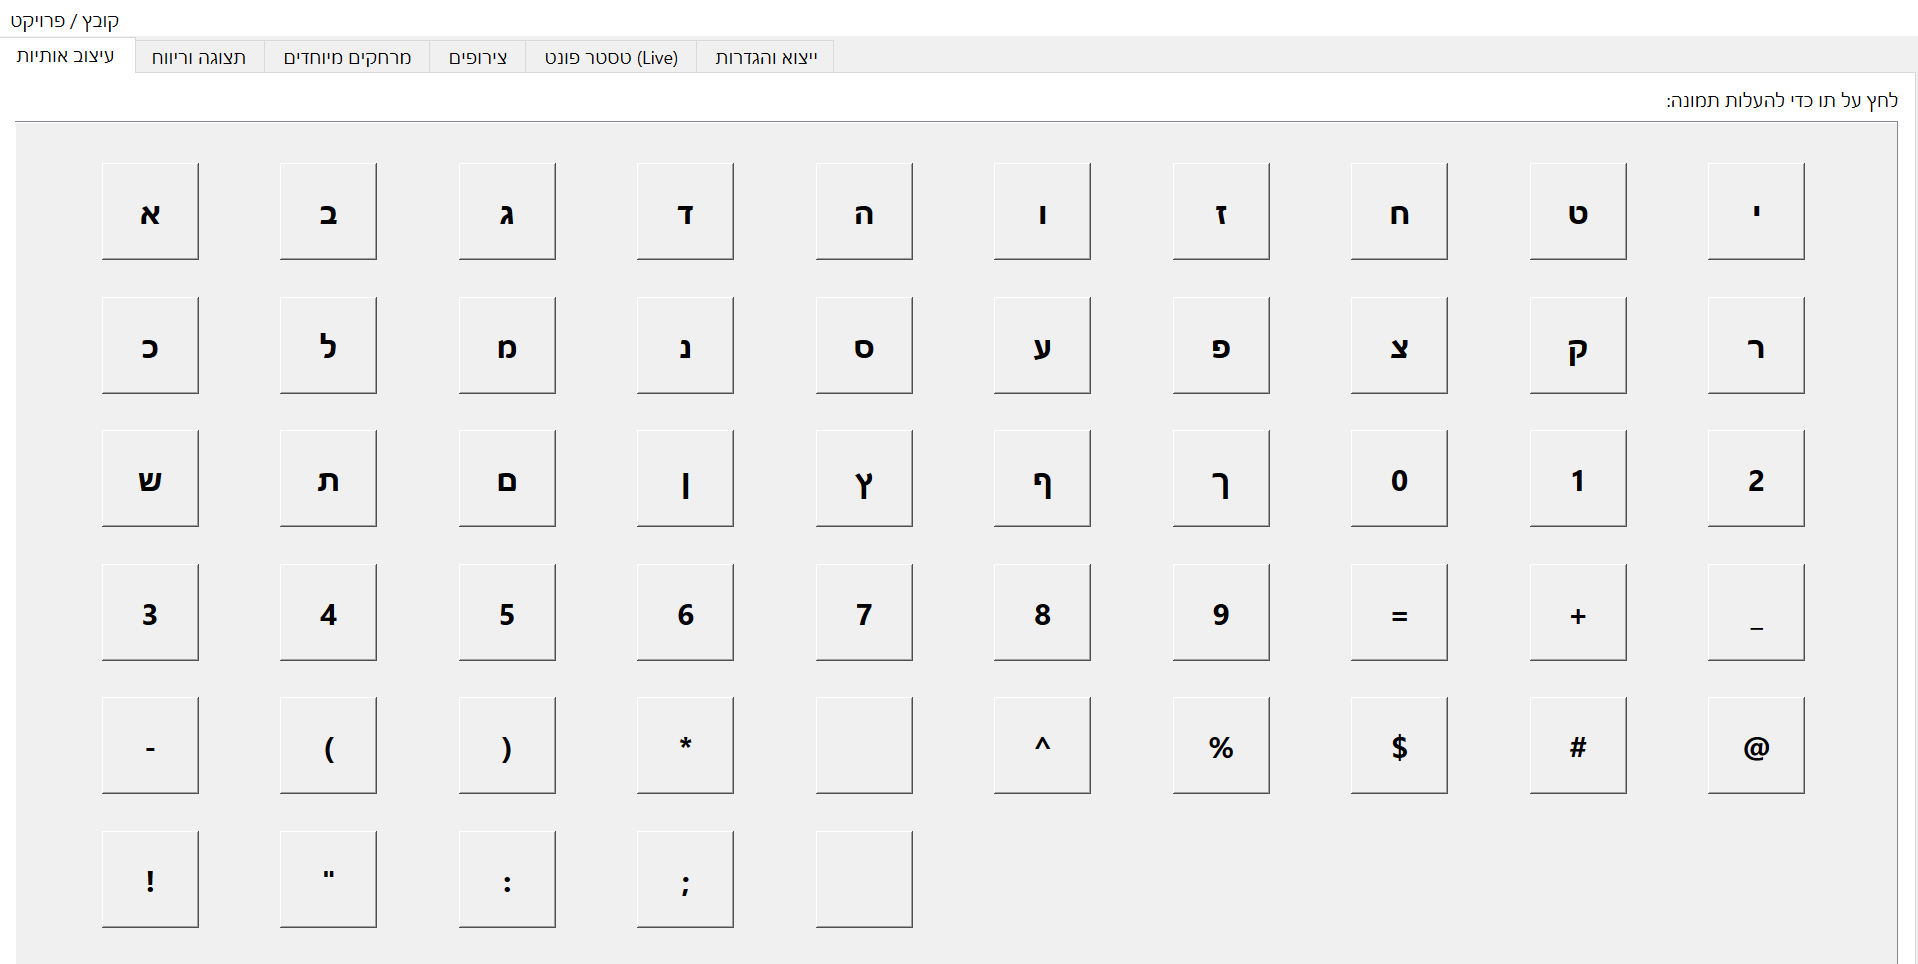The width and height of the screenshot is (1918, 964).
Task: Click the digit 7 tile
Action: click(864, 613)
